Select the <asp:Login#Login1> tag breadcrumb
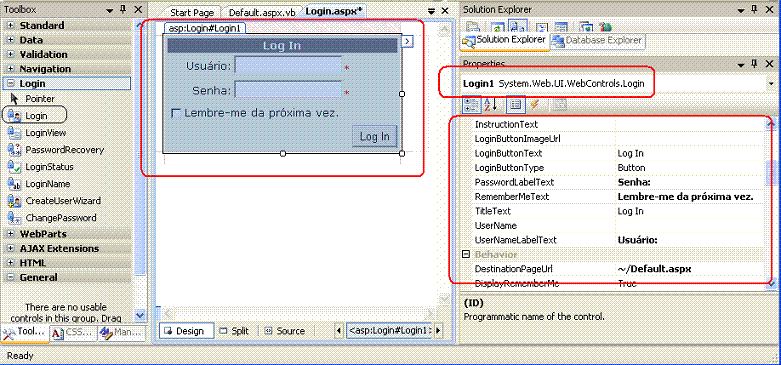Viewport: 781px width, 365px height. (x=389, y=331)
